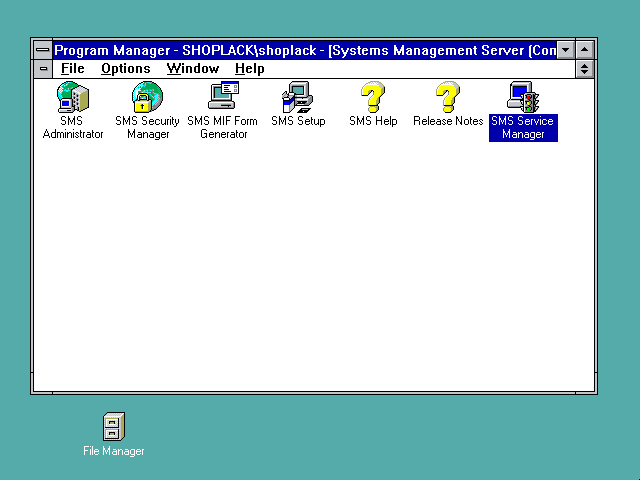Select the SMS Service Manager traffic light icon
The height and width of the screenshot is (480, 640).
[x=523, y=97]
